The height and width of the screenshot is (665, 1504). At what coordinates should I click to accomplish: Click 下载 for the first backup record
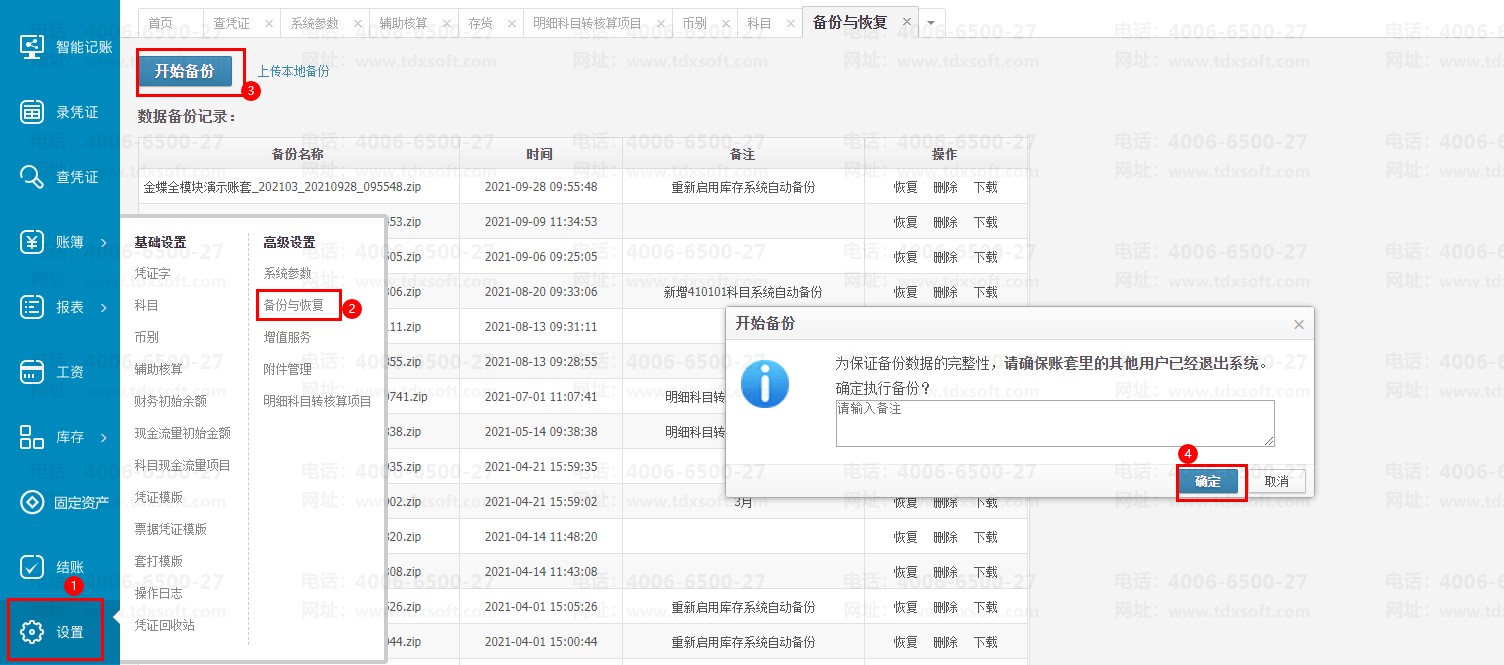tap(985, 187)
